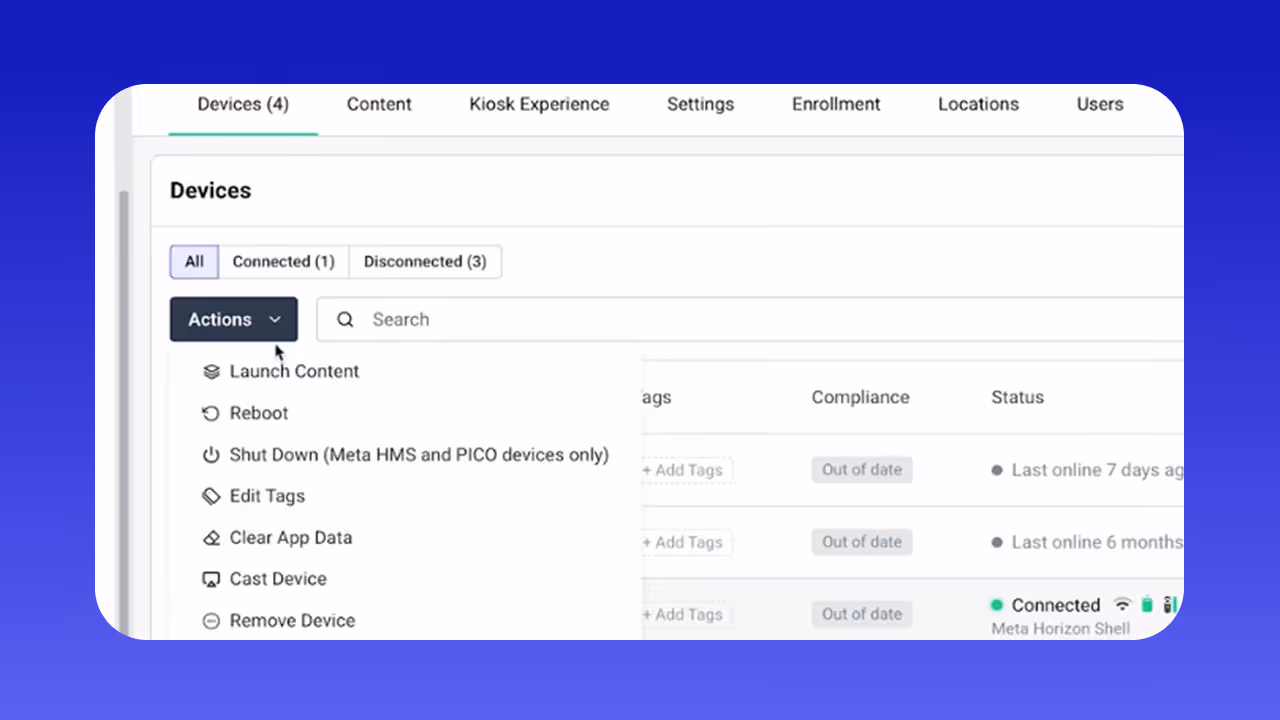Click Out of date badge, Connected row
1280x720 pixels.
[x=862, y=614]
